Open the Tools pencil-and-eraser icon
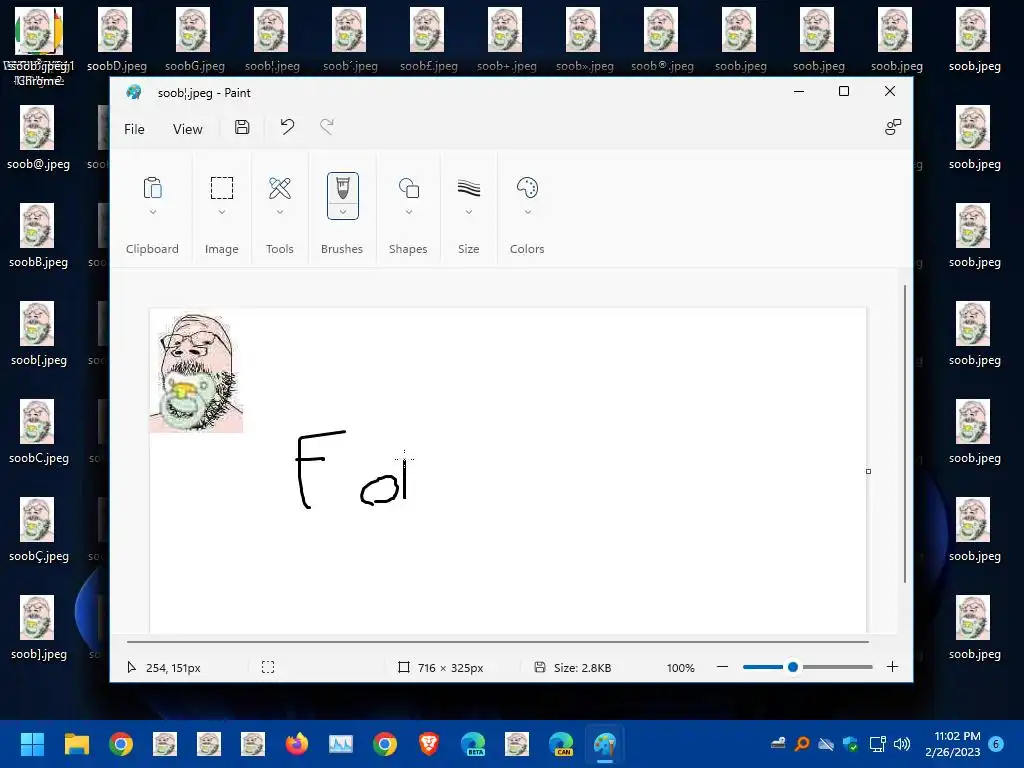The width and height of the screenshot is (1024, 768). [280, 188]
